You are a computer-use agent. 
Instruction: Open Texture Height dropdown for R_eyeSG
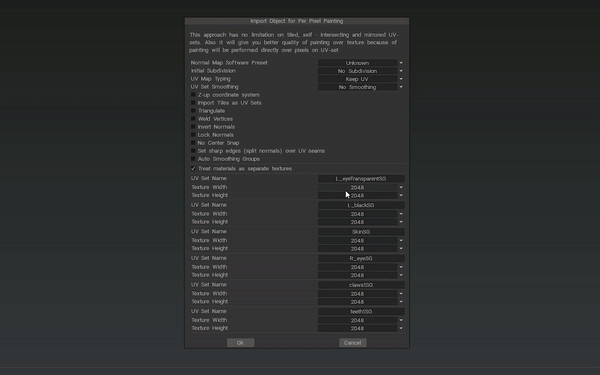[361, 275]
